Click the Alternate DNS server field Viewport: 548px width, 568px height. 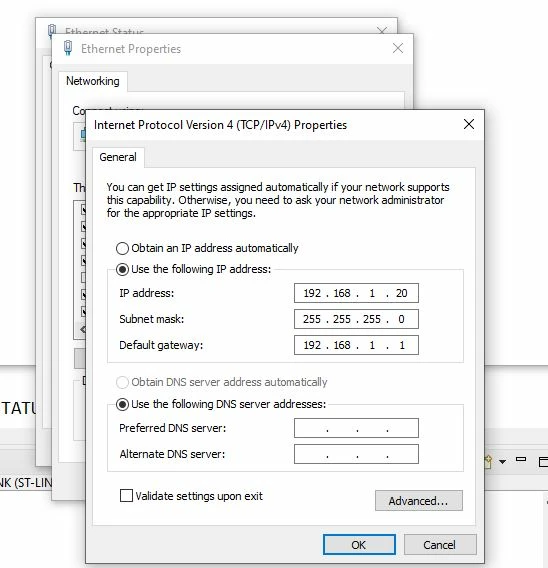(x=356, y=454)
